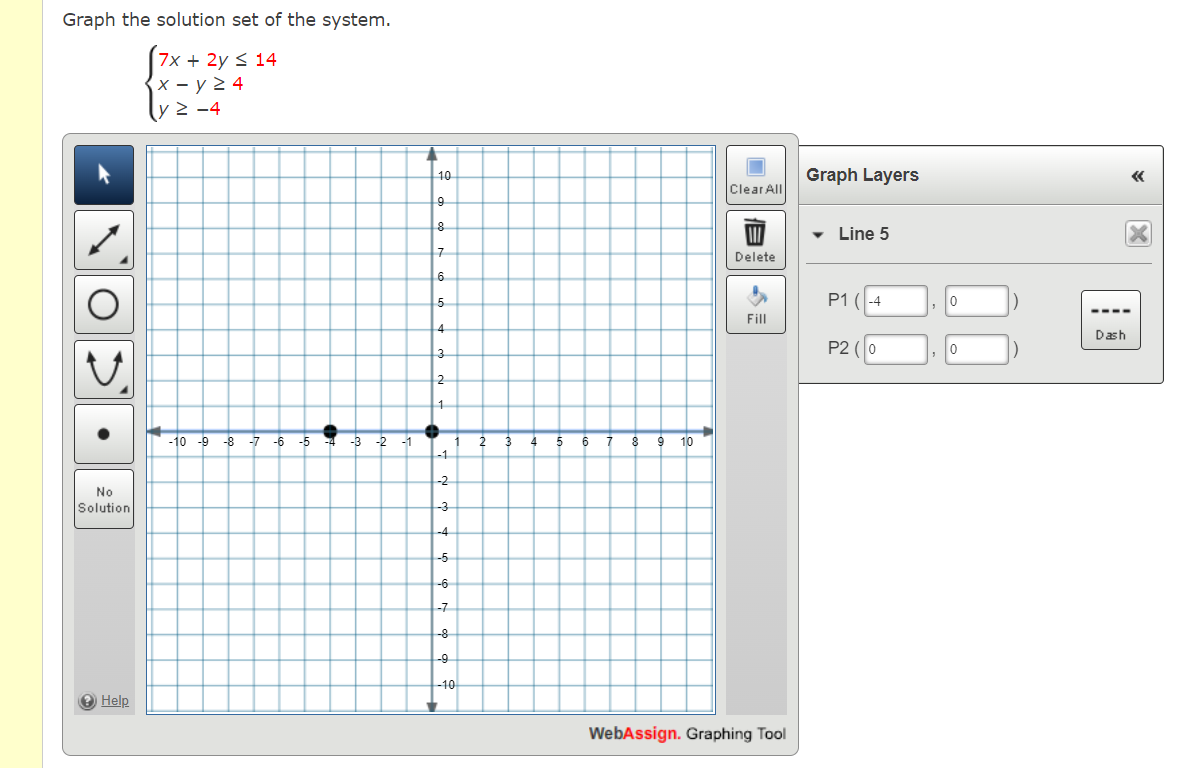Image resolution: width=1189 pixels, height=768 pixels.
Task: Toggle Dash line style
Action: tap(1110, 320)
